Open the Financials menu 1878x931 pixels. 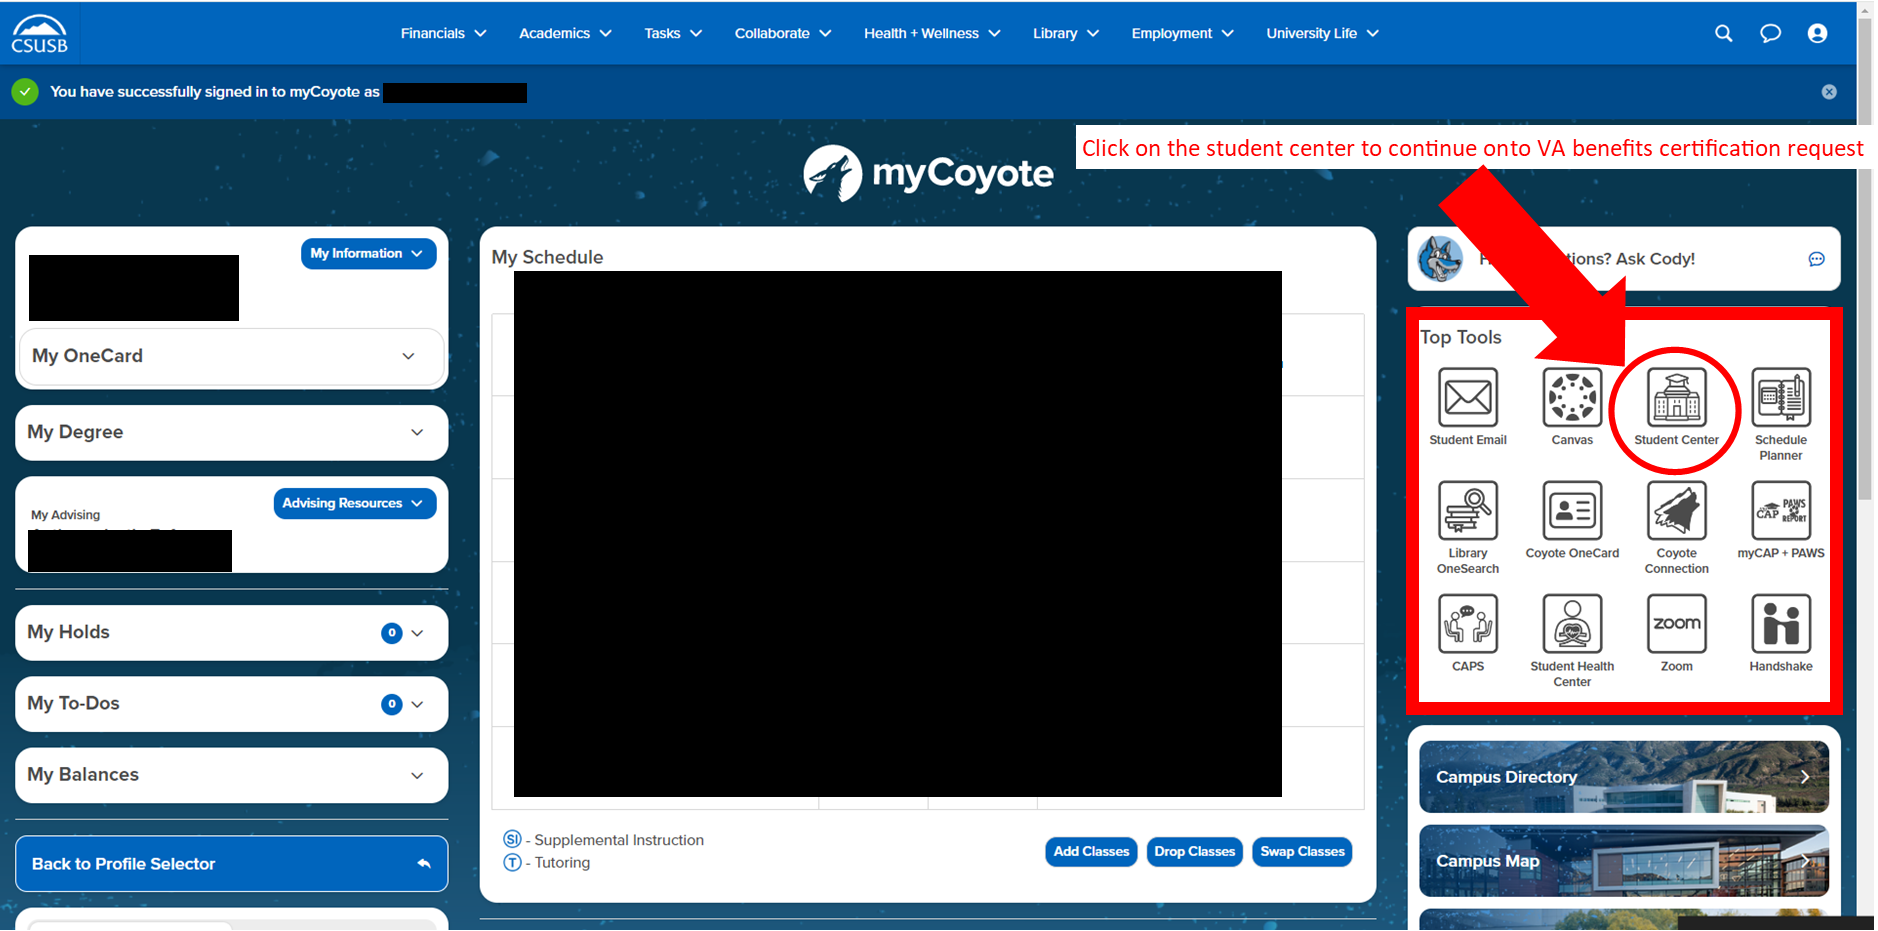[443, 33]
